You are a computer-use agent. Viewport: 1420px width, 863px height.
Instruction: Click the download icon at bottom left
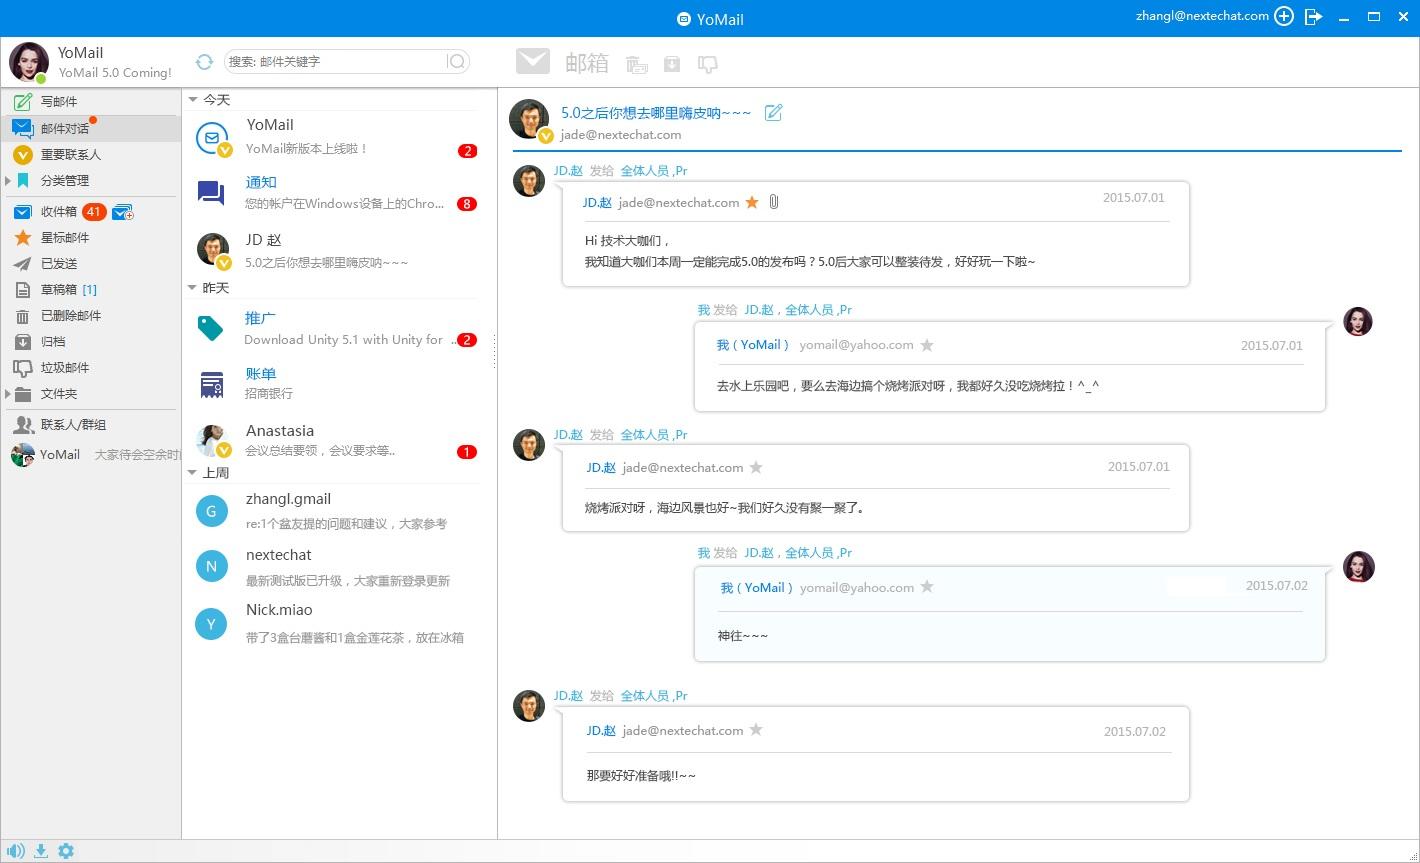[40, 850]
